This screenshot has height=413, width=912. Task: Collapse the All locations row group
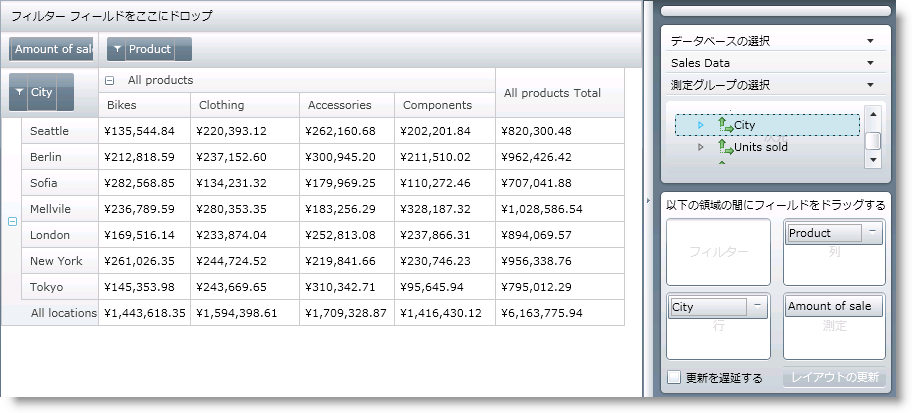coord(12,222)
